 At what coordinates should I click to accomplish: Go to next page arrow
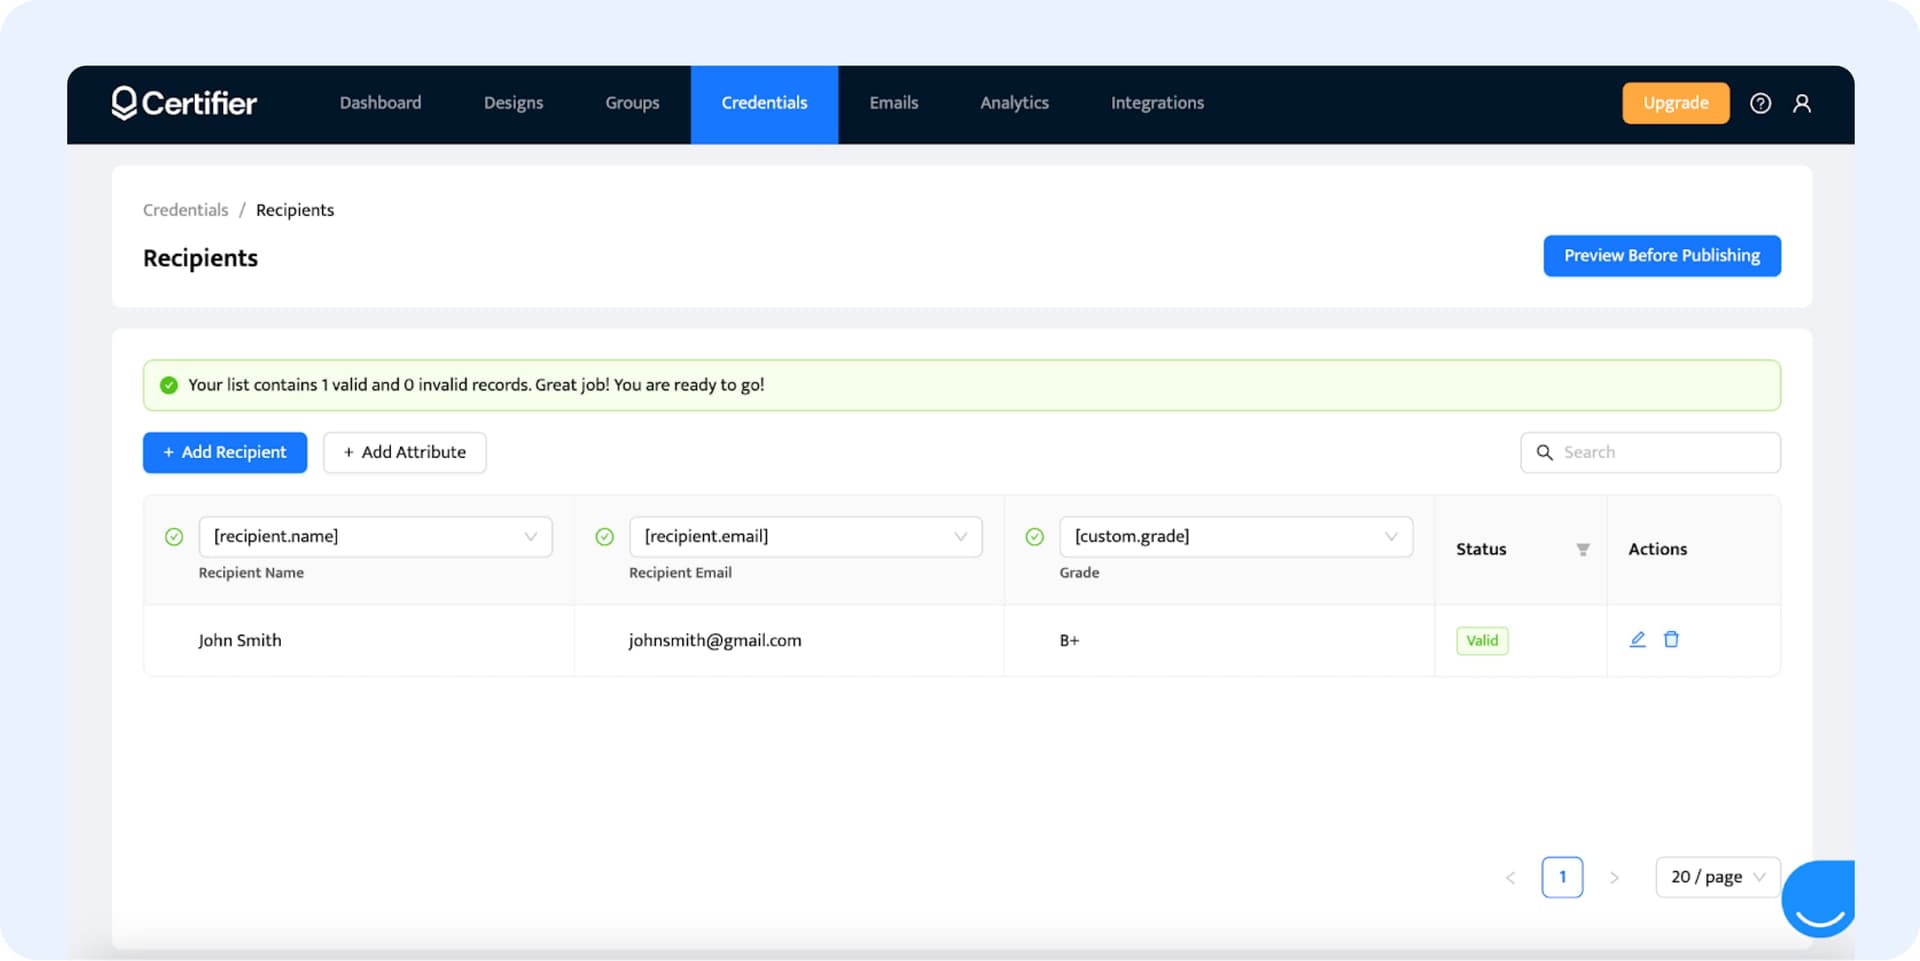click(1614, 877)
